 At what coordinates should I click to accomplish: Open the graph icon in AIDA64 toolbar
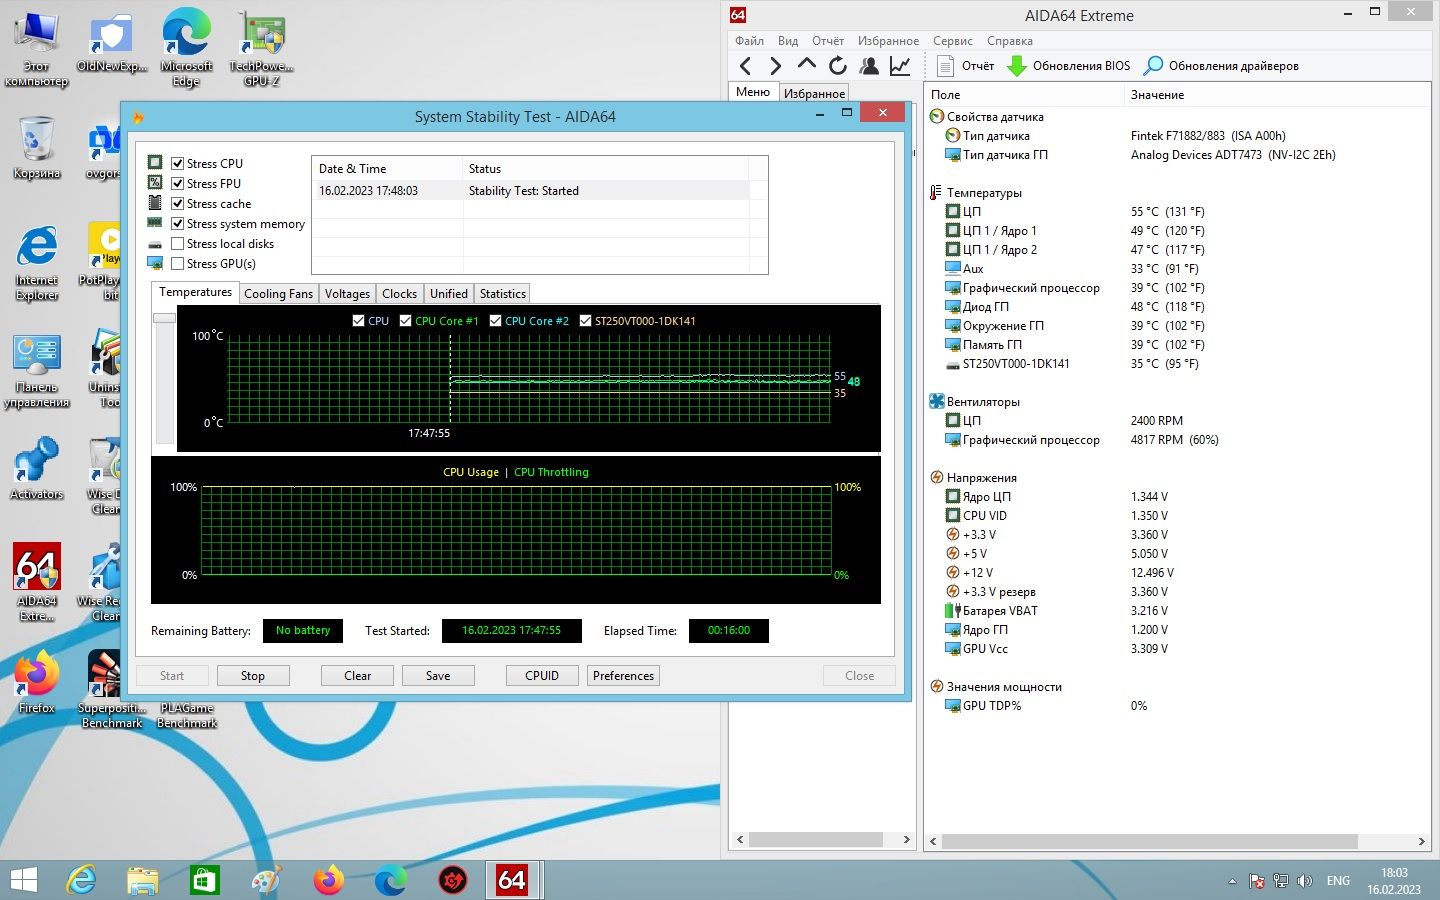coord(900,66)
